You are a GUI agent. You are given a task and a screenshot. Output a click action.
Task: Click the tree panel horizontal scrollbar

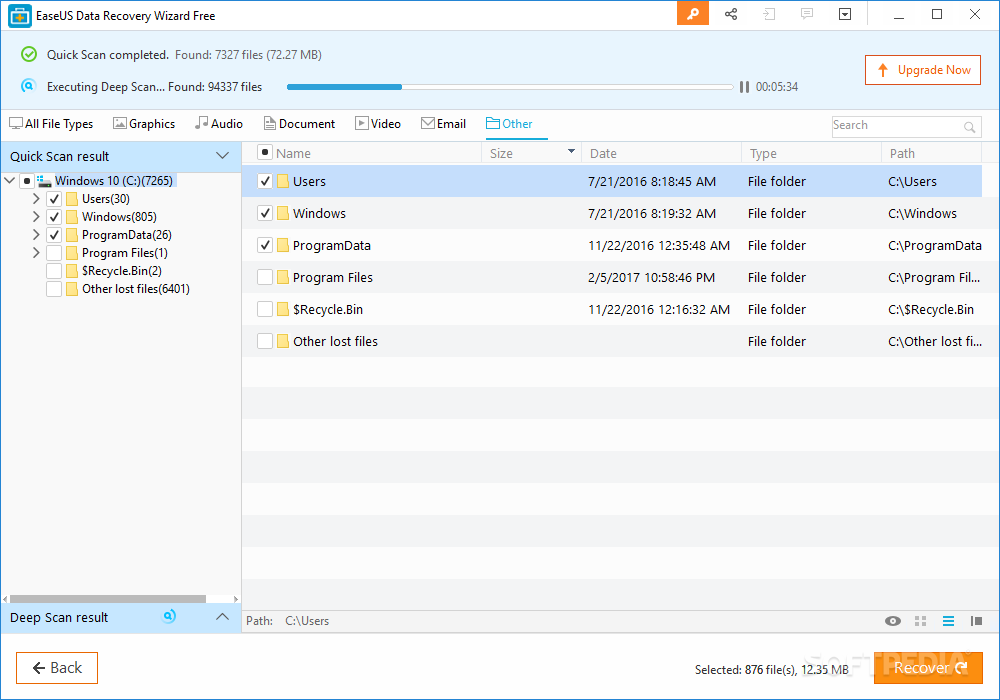[x=108, y=599]
